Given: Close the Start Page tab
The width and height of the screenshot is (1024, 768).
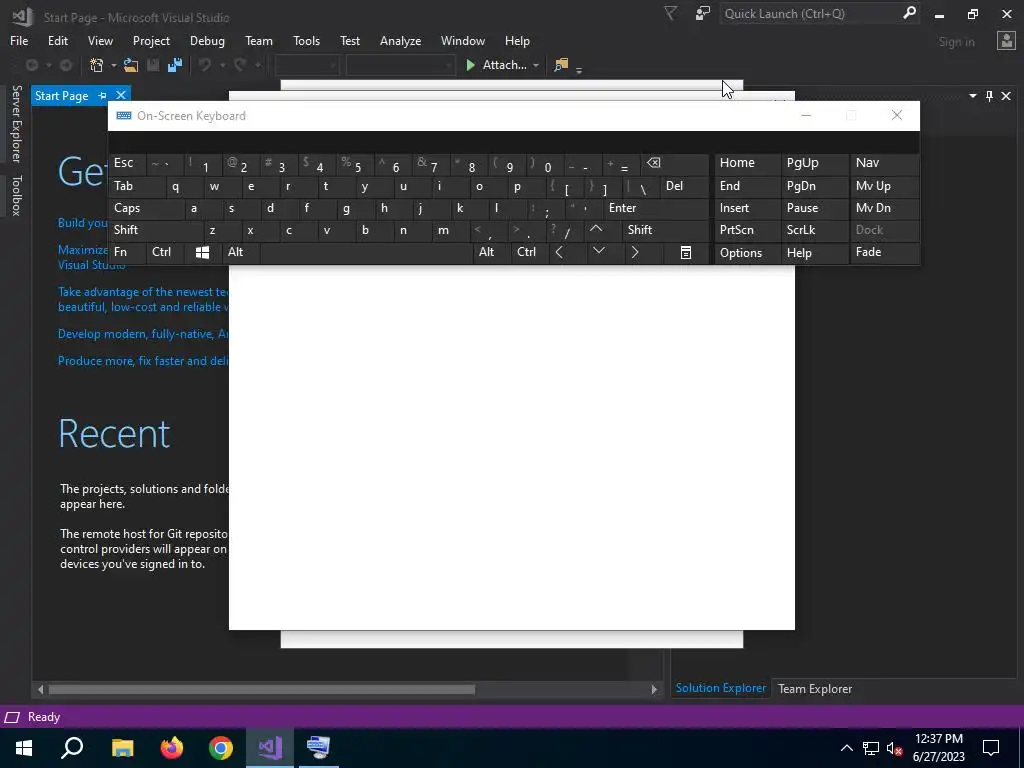Looking at the screenshot, I should (x=121, y=95).
